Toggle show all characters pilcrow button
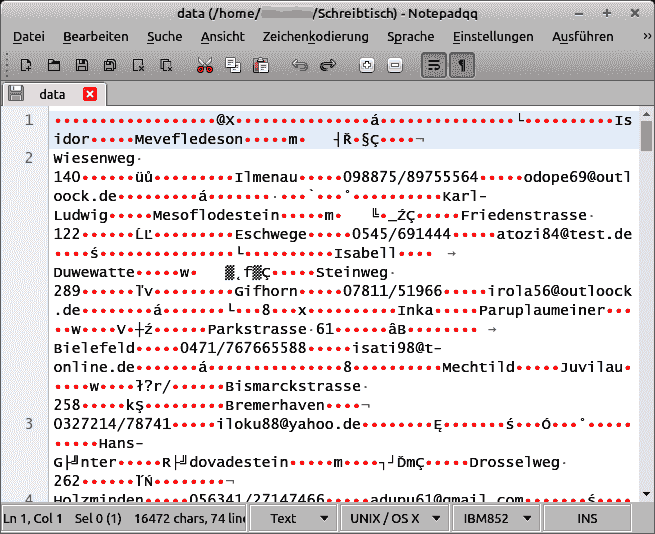This screenshot has height=534, width=655. pos(462,65)
